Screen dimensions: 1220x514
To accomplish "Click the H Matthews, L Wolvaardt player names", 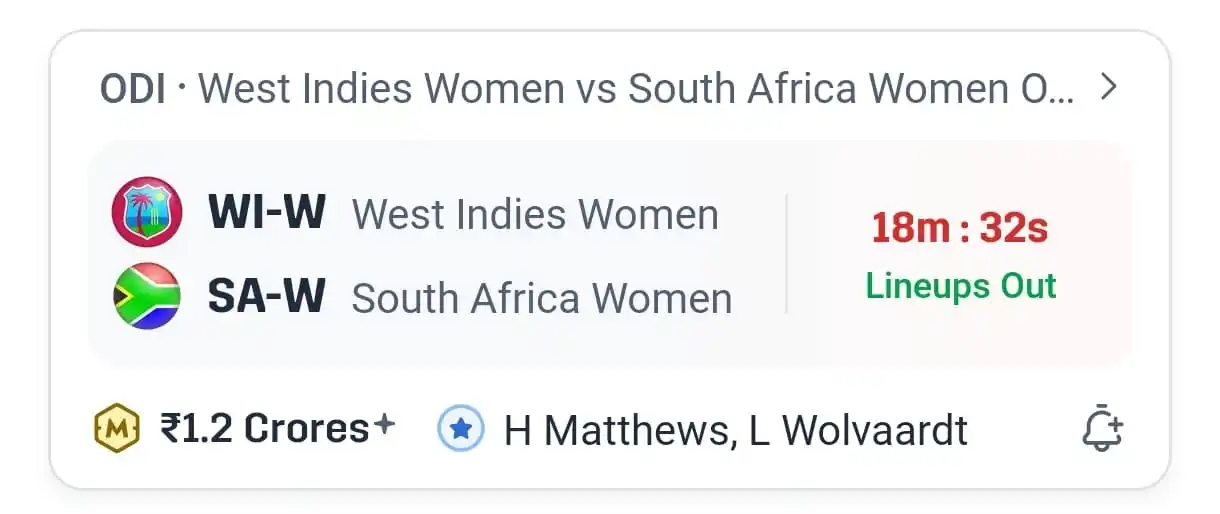I will 736,431.
